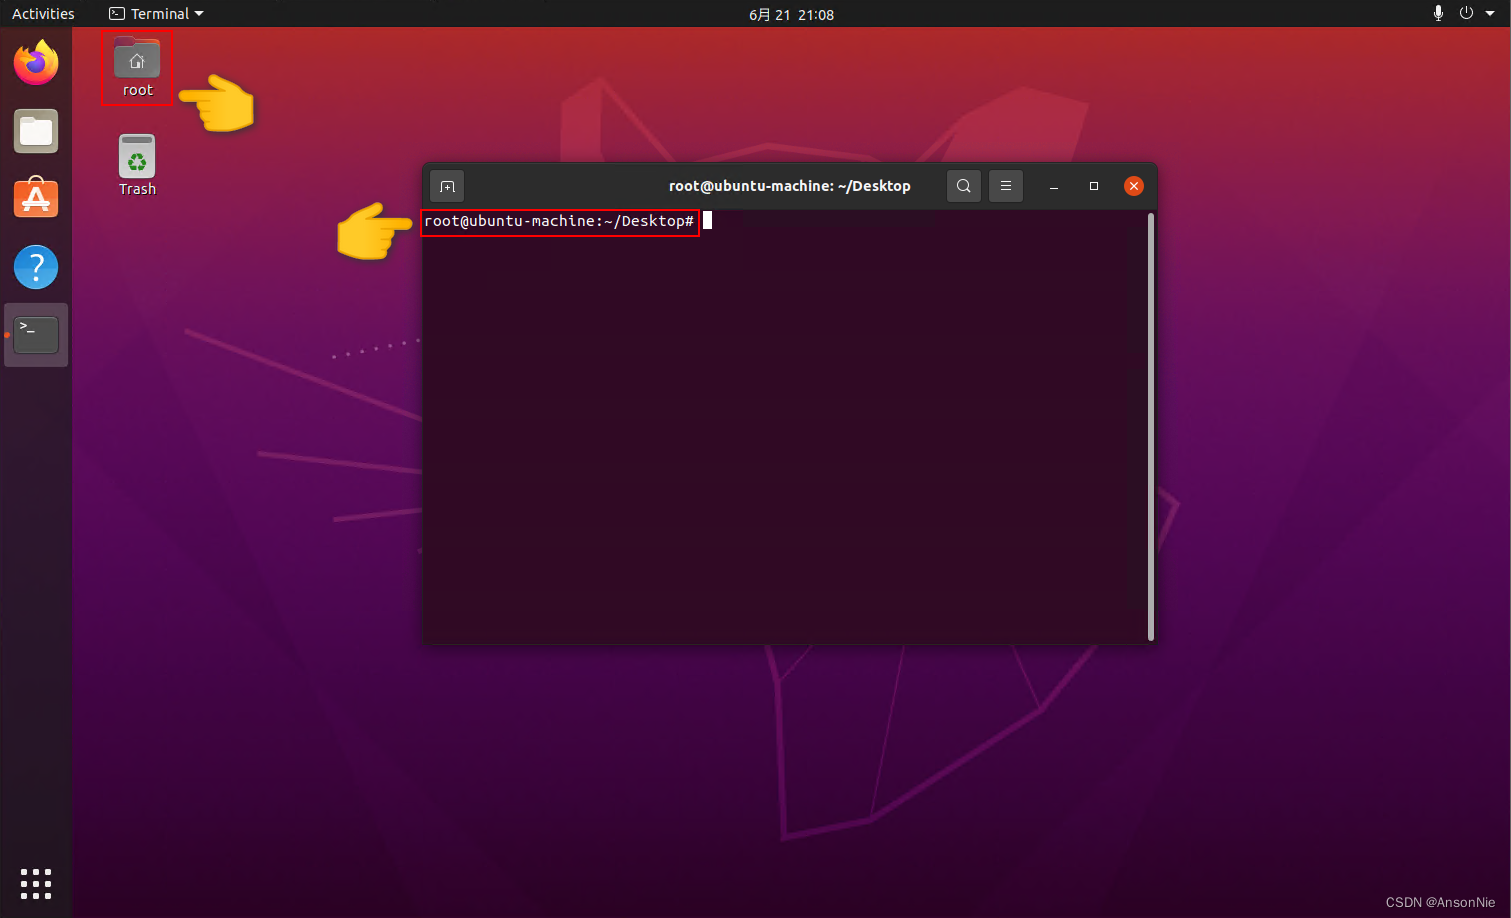This screenshot has width=1511, height=918.
Task: Show Applications grid
Action: tap(36, 883)
